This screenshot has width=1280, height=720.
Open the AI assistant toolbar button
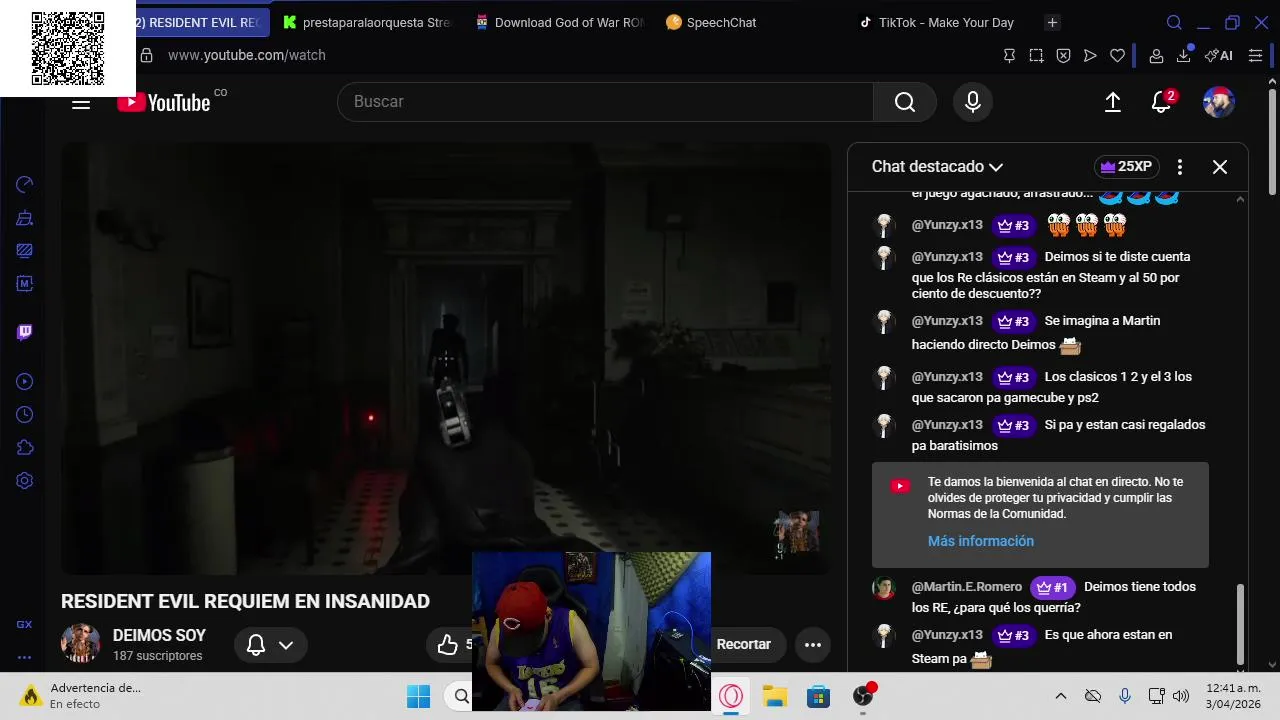[1219, 56]
